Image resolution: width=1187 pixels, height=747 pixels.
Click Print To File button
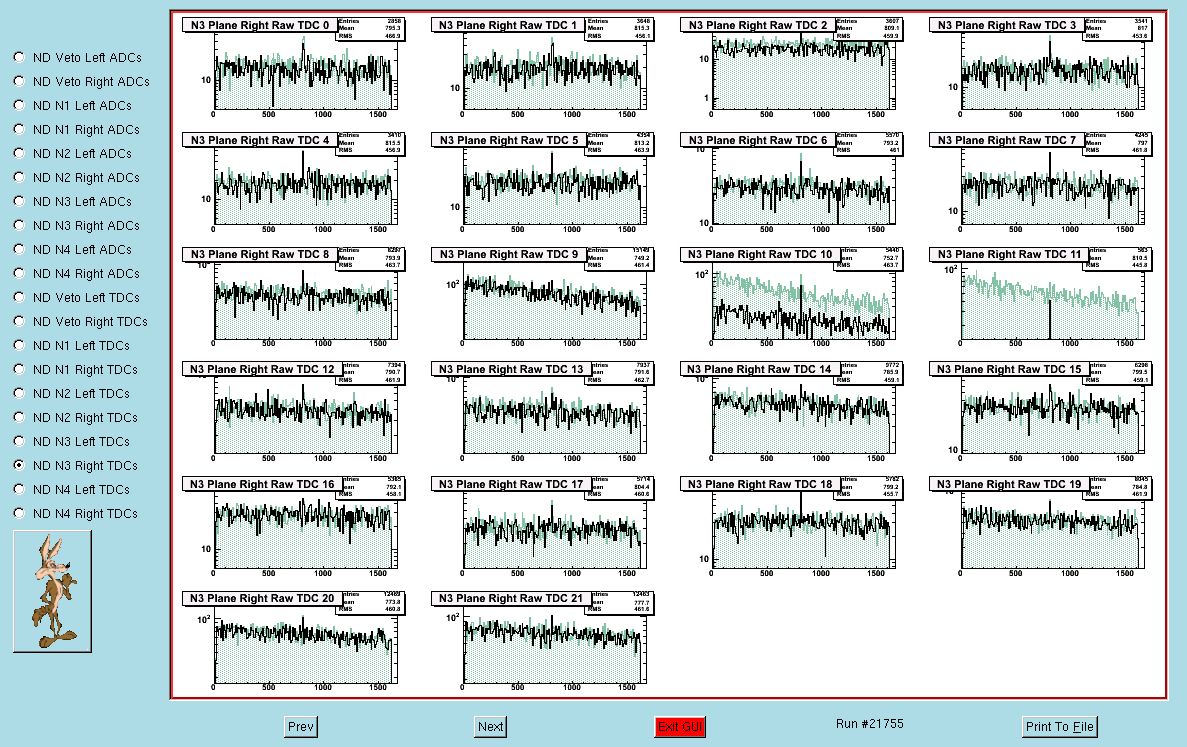coord(1060,727)
